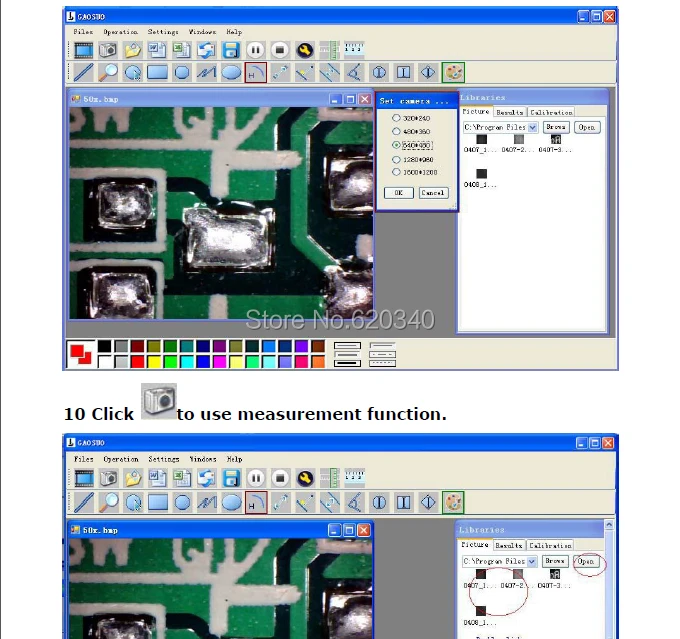Viewport: 680px width, 639px height.
Task: Pick the bright yellow color swatch in palette bar
Action: pyautogui.click(x=154, y=361)
